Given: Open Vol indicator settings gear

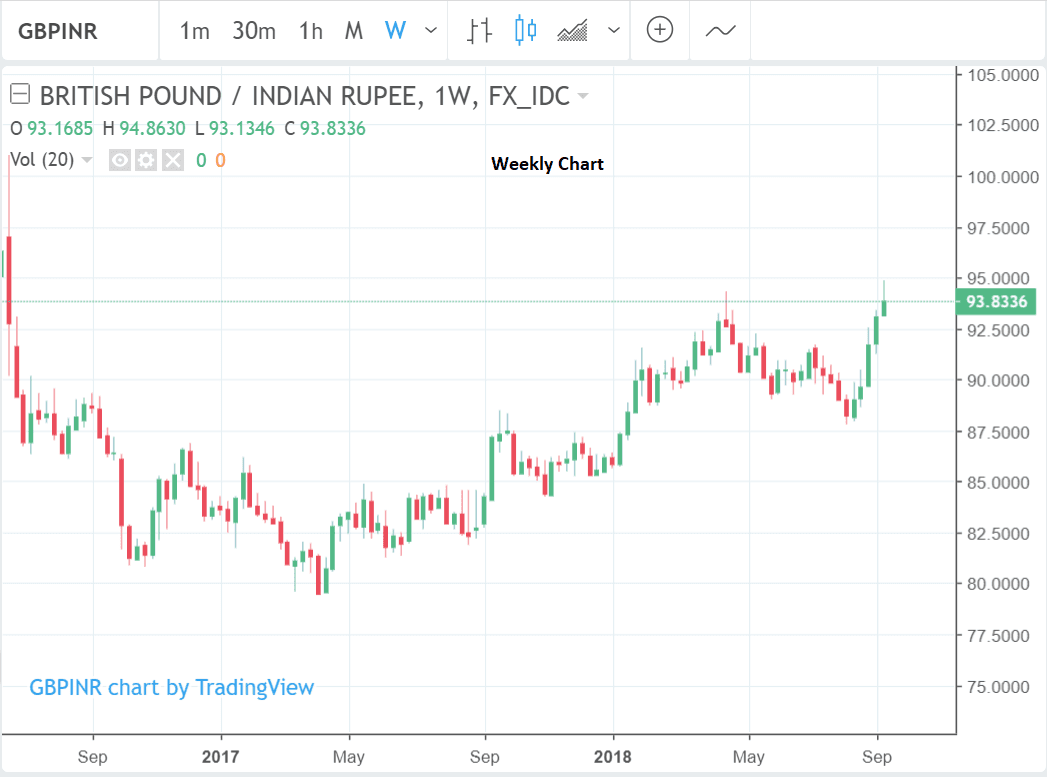Looking at the screenshot, I should [x=146, y=160].
